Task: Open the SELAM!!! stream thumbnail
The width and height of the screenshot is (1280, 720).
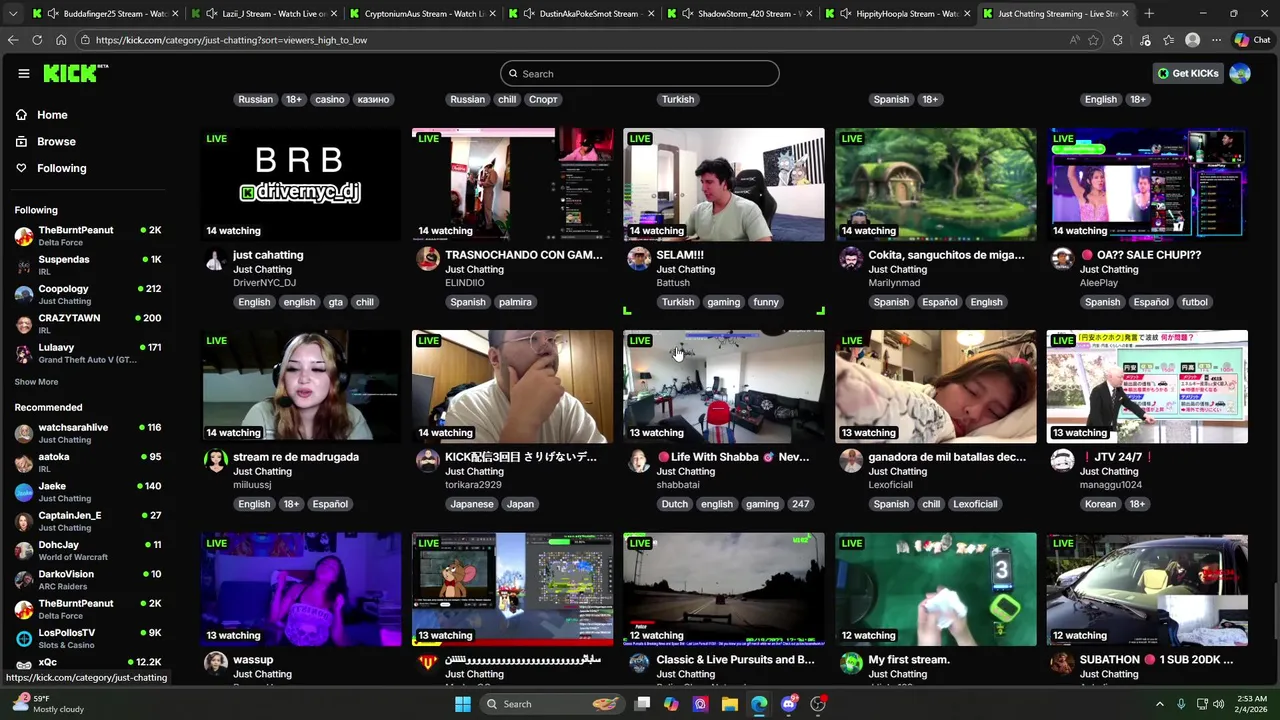Action: coord(724,184)
